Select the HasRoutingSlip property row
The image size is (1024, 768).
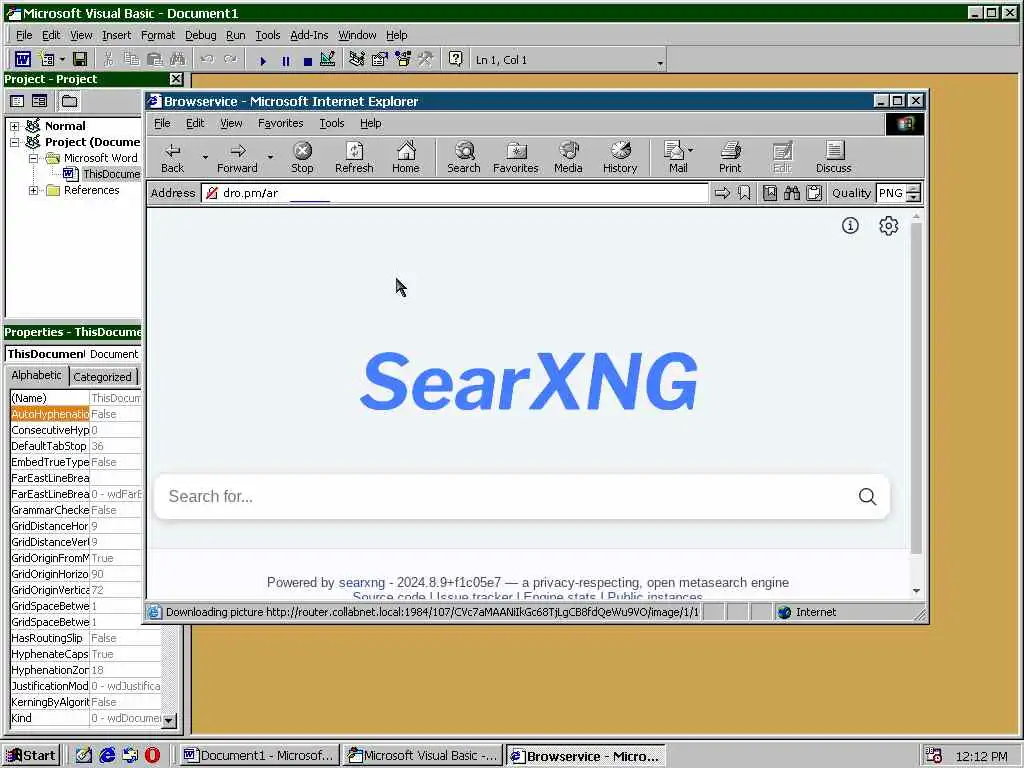coord(85,638)
